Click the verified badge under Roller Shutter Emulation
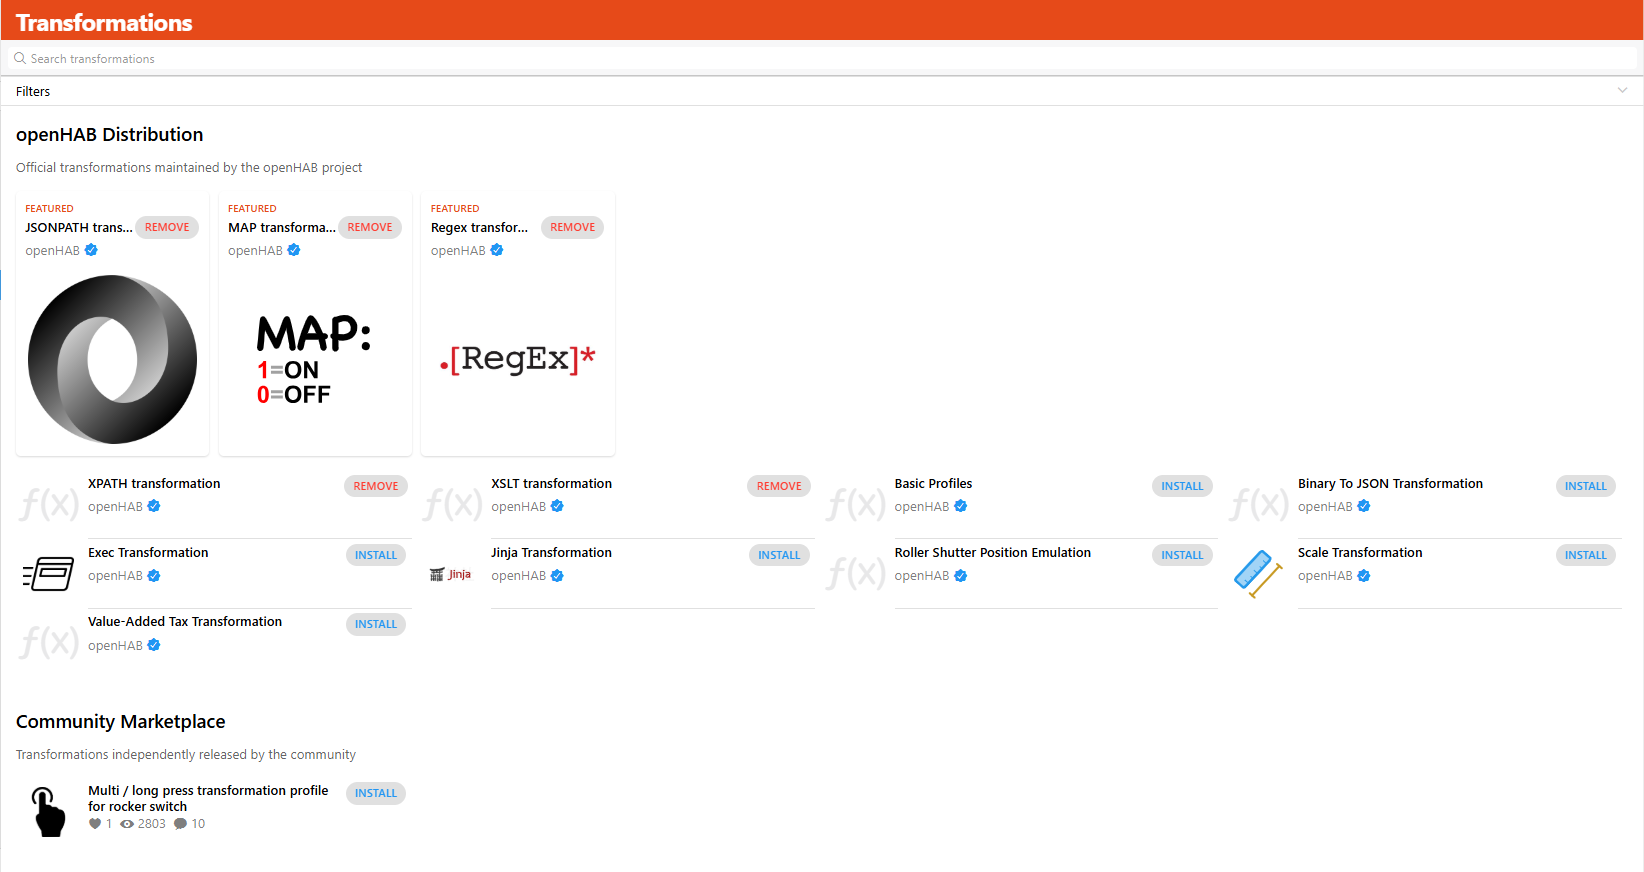The width and height of the screenshot is (1644, 872). click(x=960, y=575)
